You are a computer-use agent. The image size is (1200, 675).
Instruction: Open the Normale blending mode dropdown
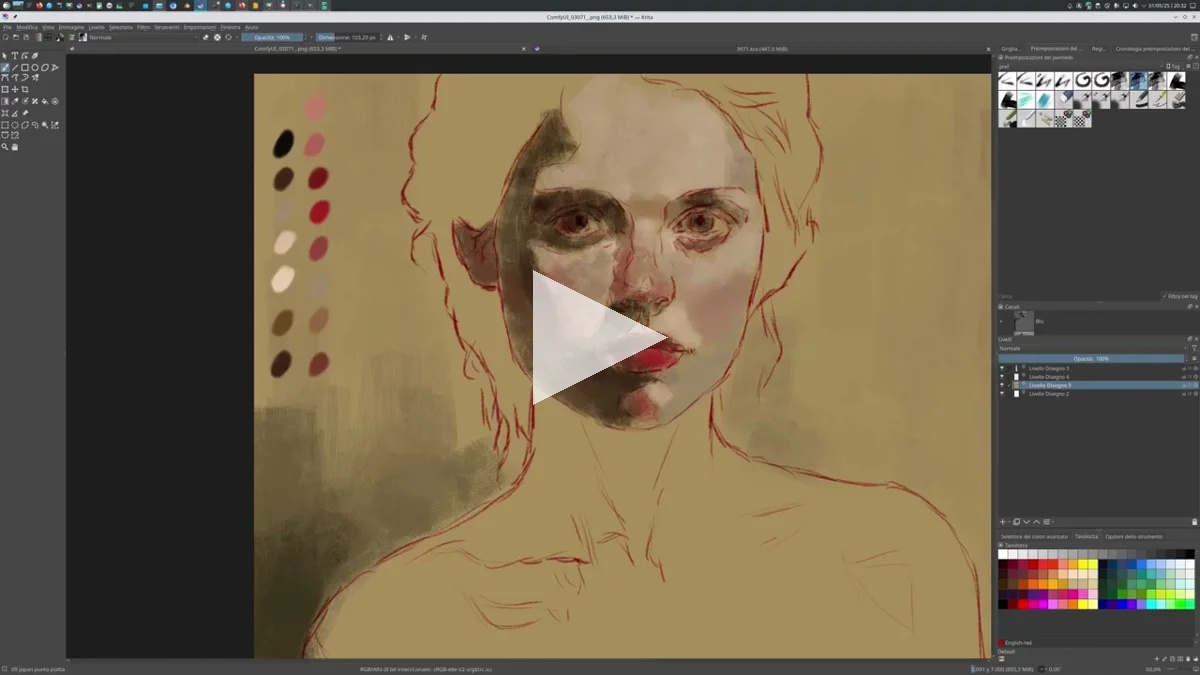tap(140, 37)
